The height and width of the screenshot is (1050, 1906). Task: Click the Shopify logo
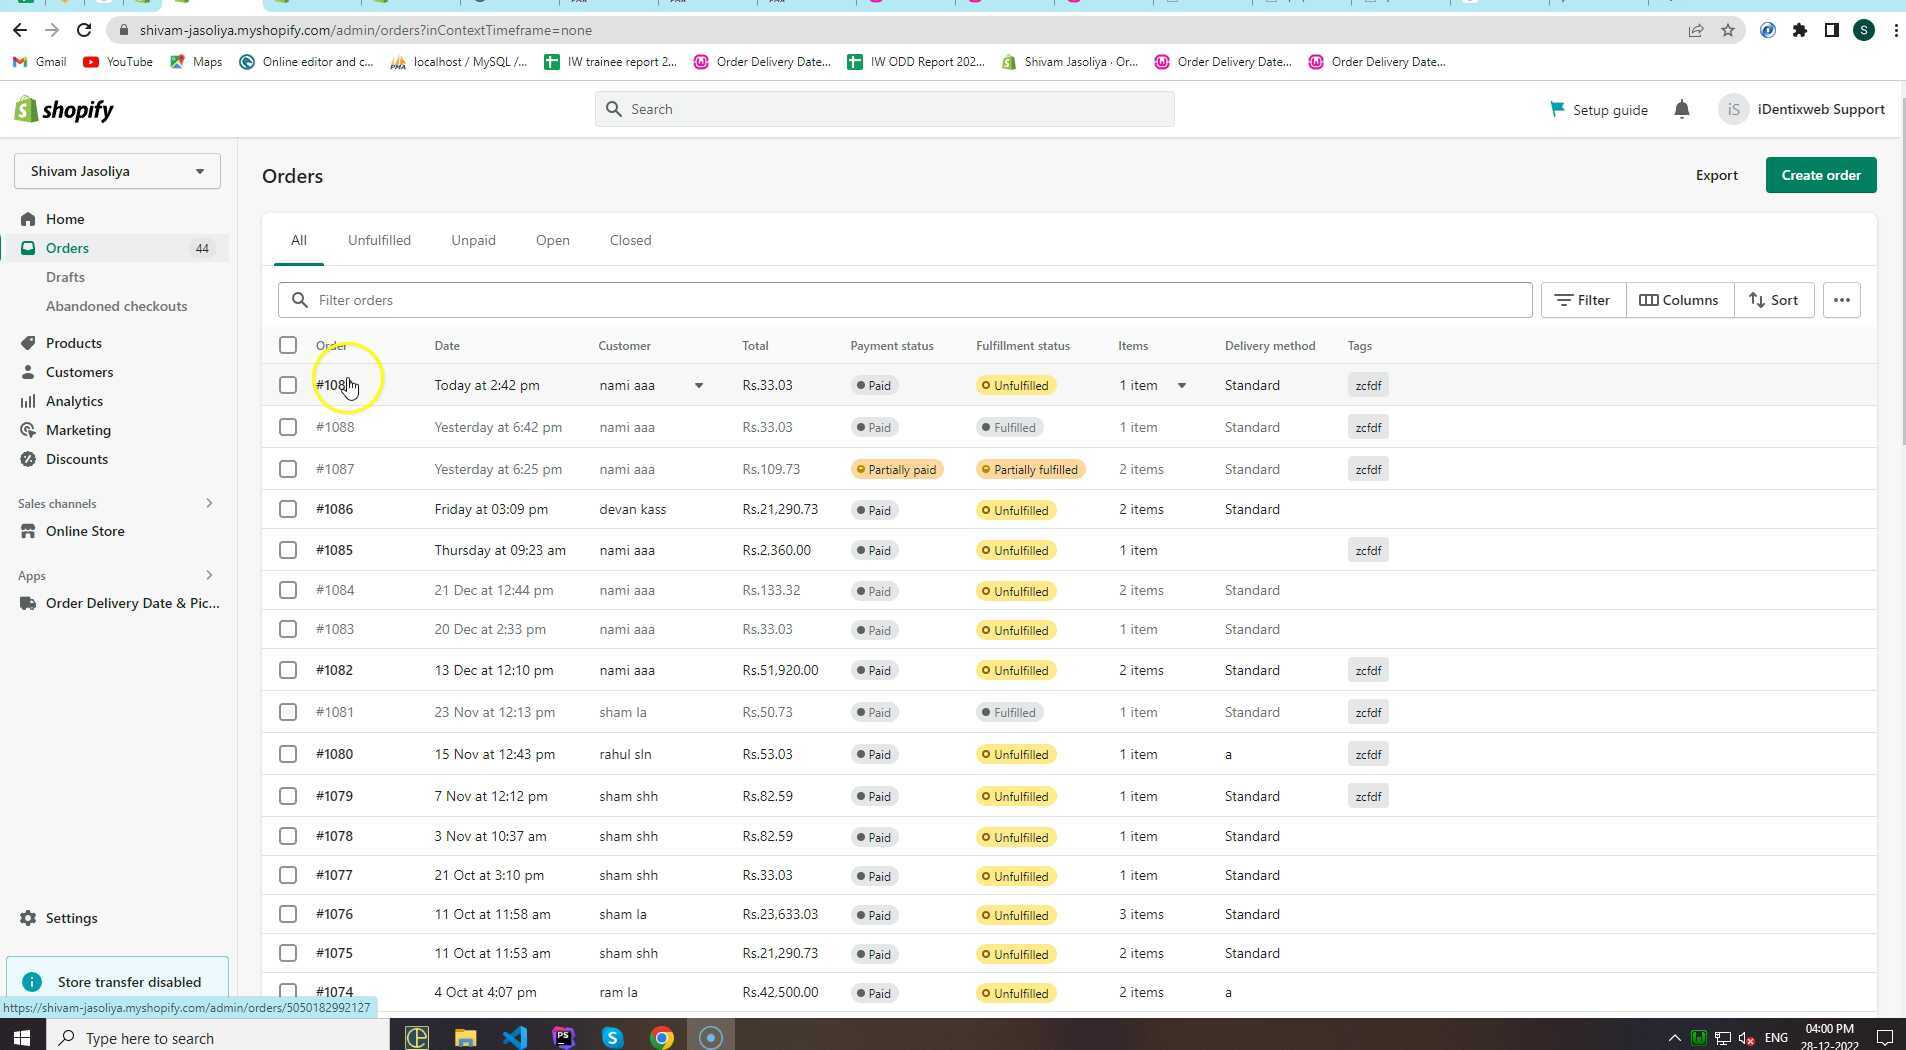(64, 110)
